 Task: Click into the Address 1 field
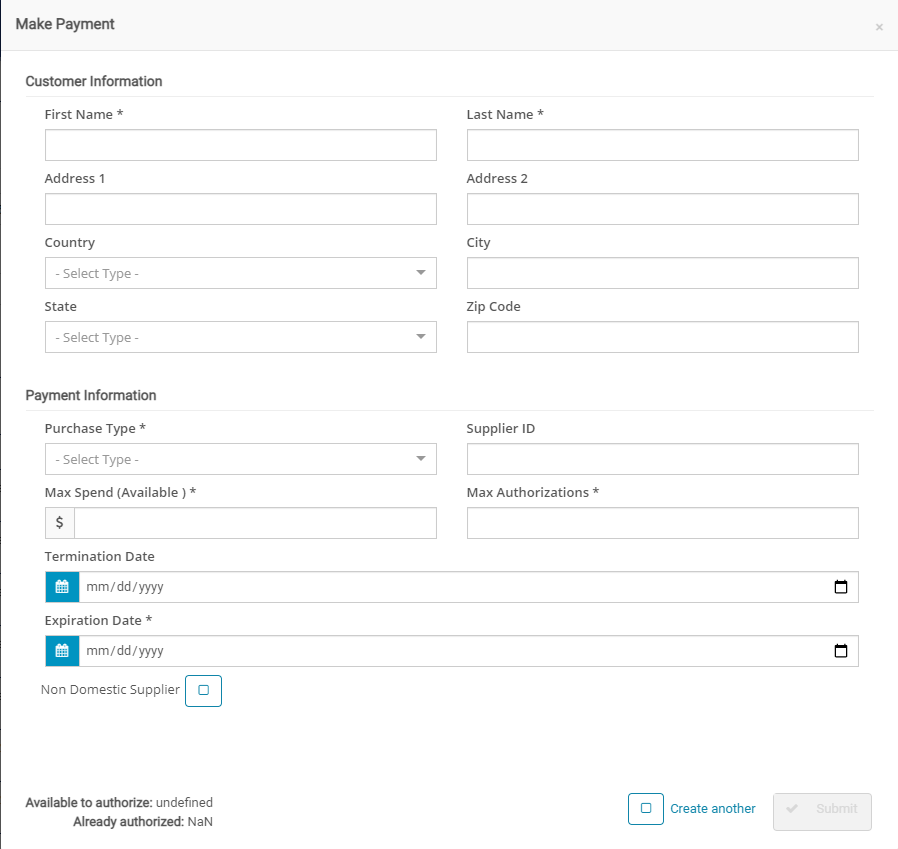coord(241,209)
